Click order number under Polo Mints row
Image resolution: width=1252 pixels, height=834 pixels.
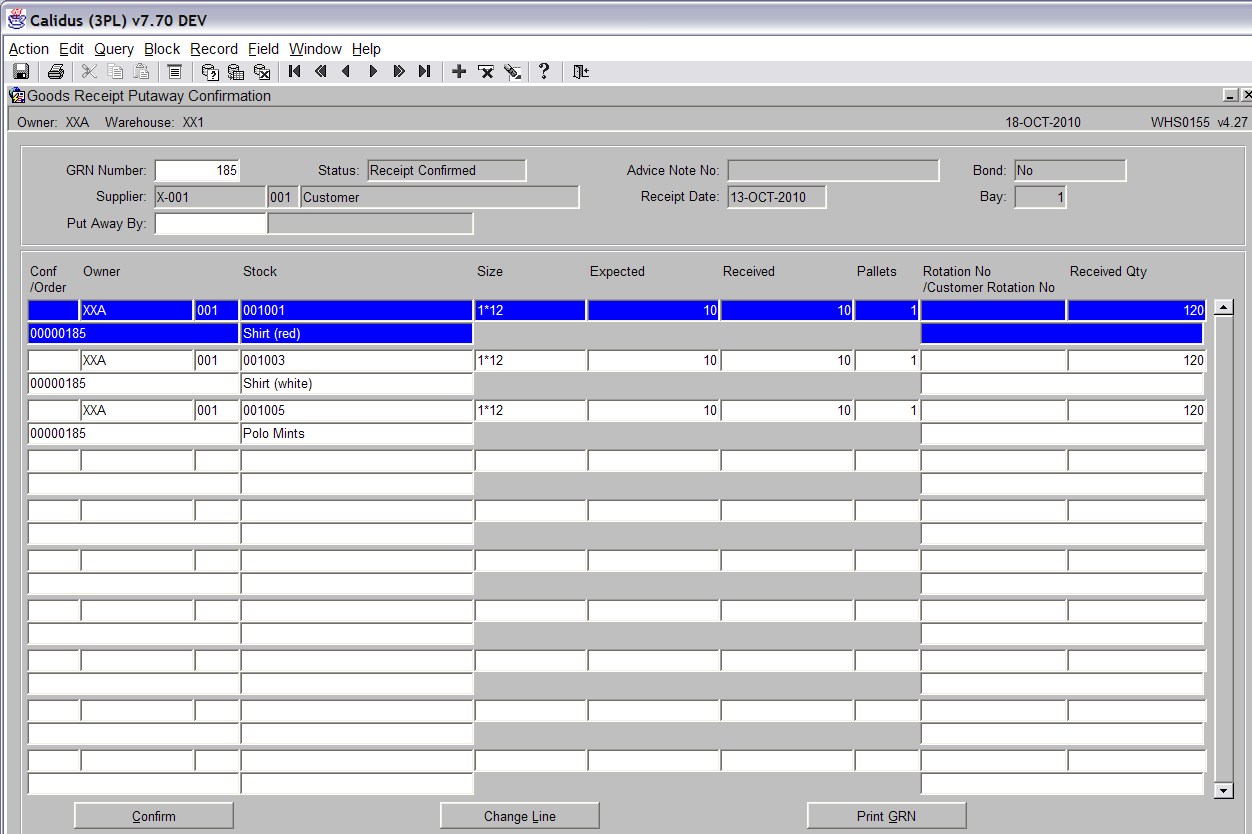tap(133, 434)
